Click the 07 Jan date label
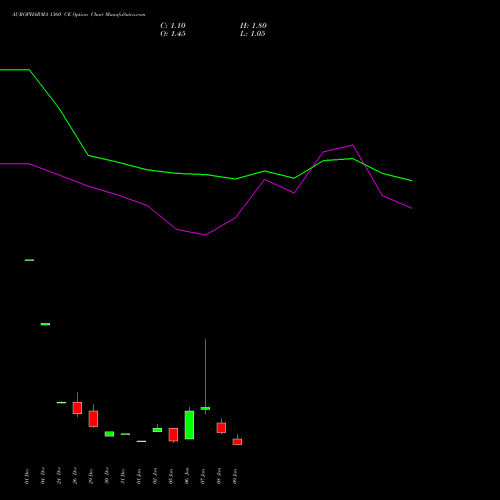500x500 pixels. 203,476
